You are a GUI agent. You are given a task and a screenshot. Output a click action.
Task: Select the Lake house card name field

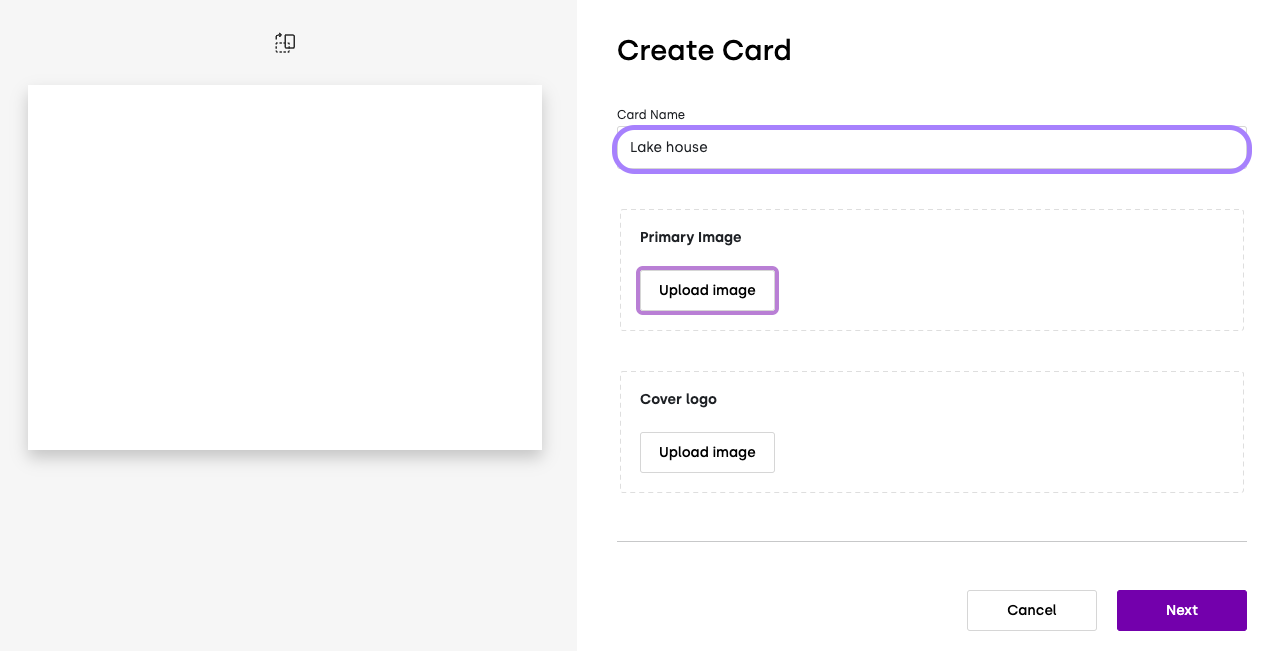tap(931, 148)
